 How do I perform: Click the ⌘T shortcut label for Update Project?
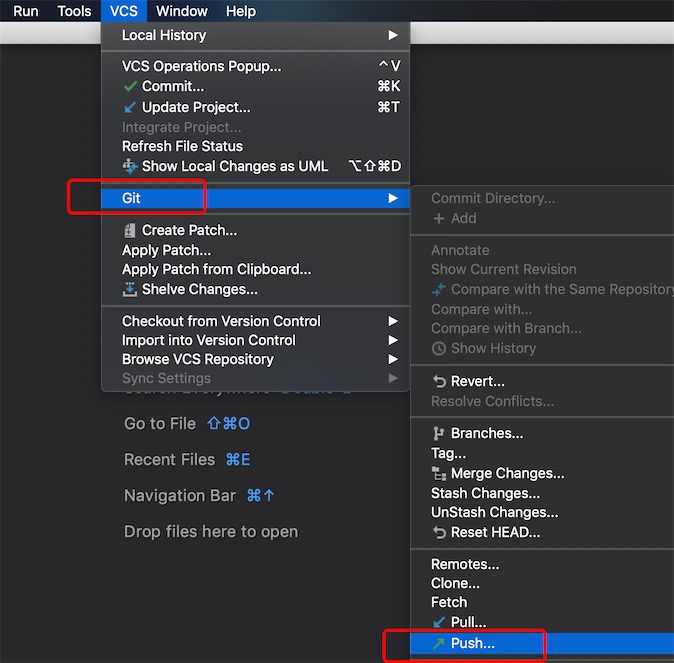389,107
